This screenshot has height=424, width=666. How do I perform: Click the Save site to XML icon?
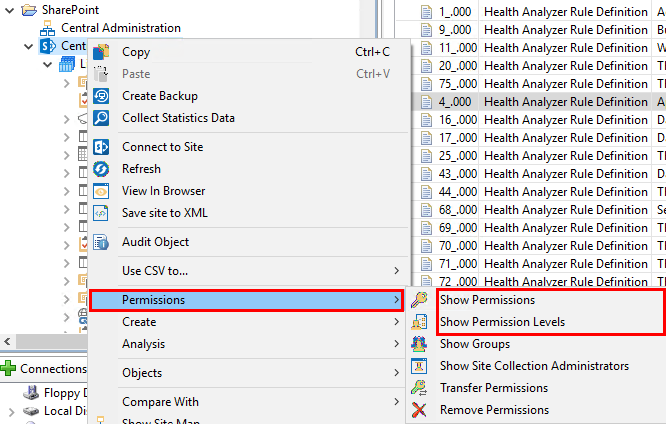click(101, 213)
